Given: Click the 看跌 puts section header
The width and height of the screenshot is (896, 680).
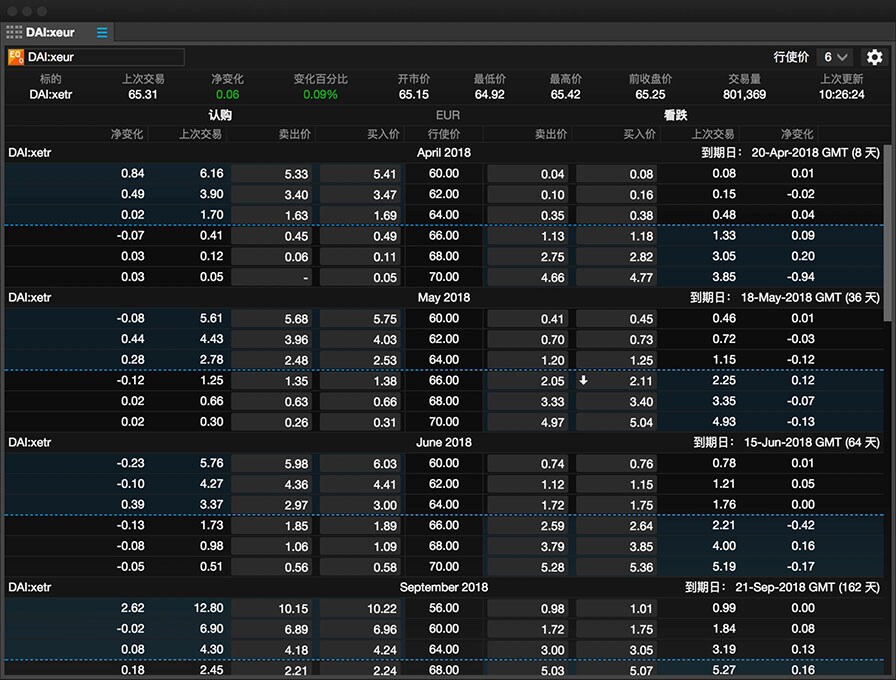Looking at the screenshot, I should tap(674, 115).
